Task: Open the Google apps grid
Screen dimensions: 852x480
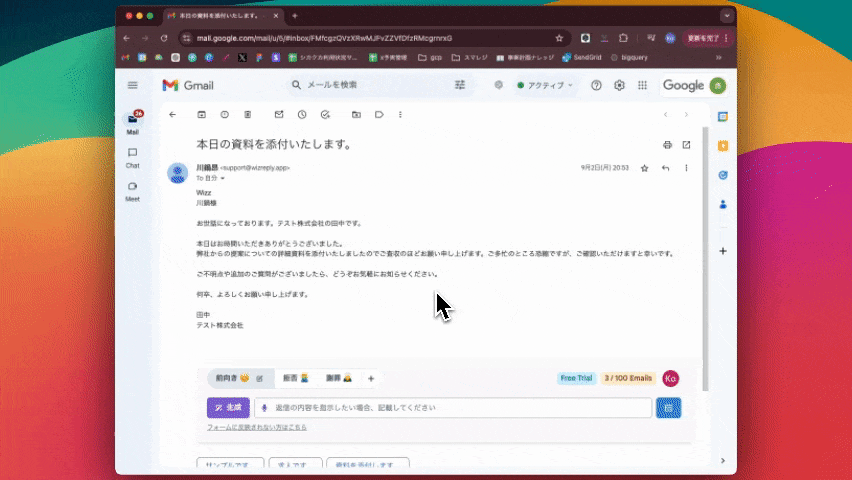Action: coord(642,86)
